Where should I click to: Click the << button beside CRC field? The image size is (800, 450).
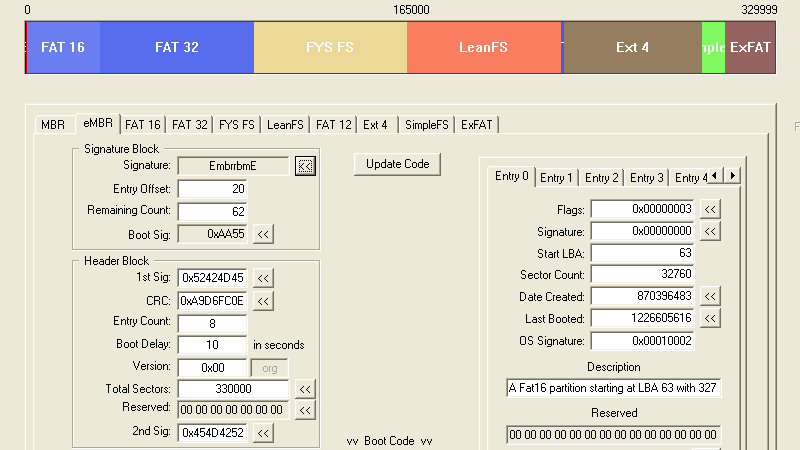click(263, 300)
